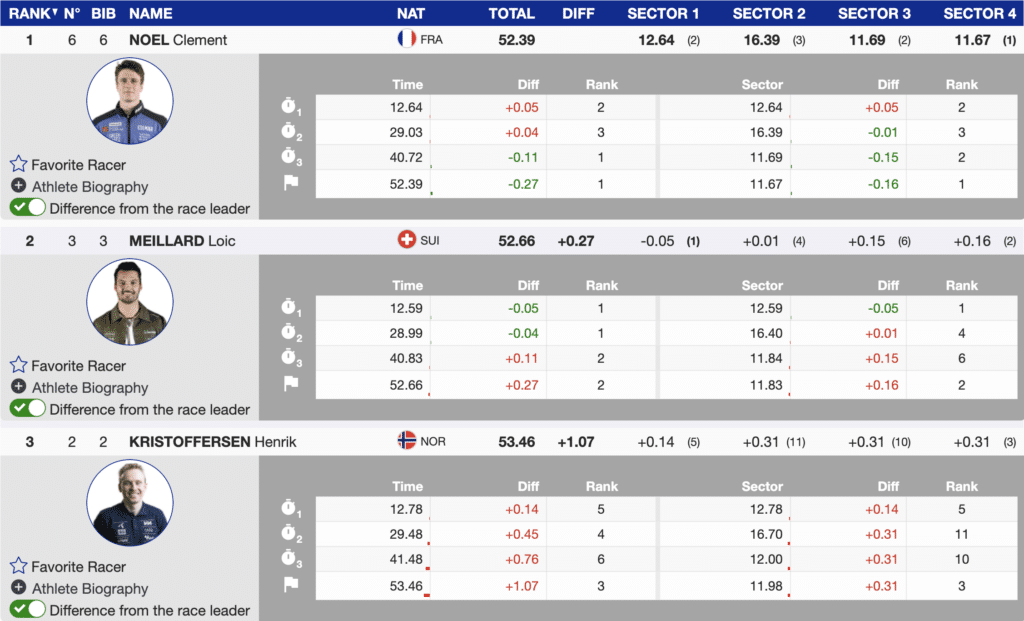Click the Swiss flag icon next to SUI
This screenshot has height=621, width=1024.
click(406, 241)
